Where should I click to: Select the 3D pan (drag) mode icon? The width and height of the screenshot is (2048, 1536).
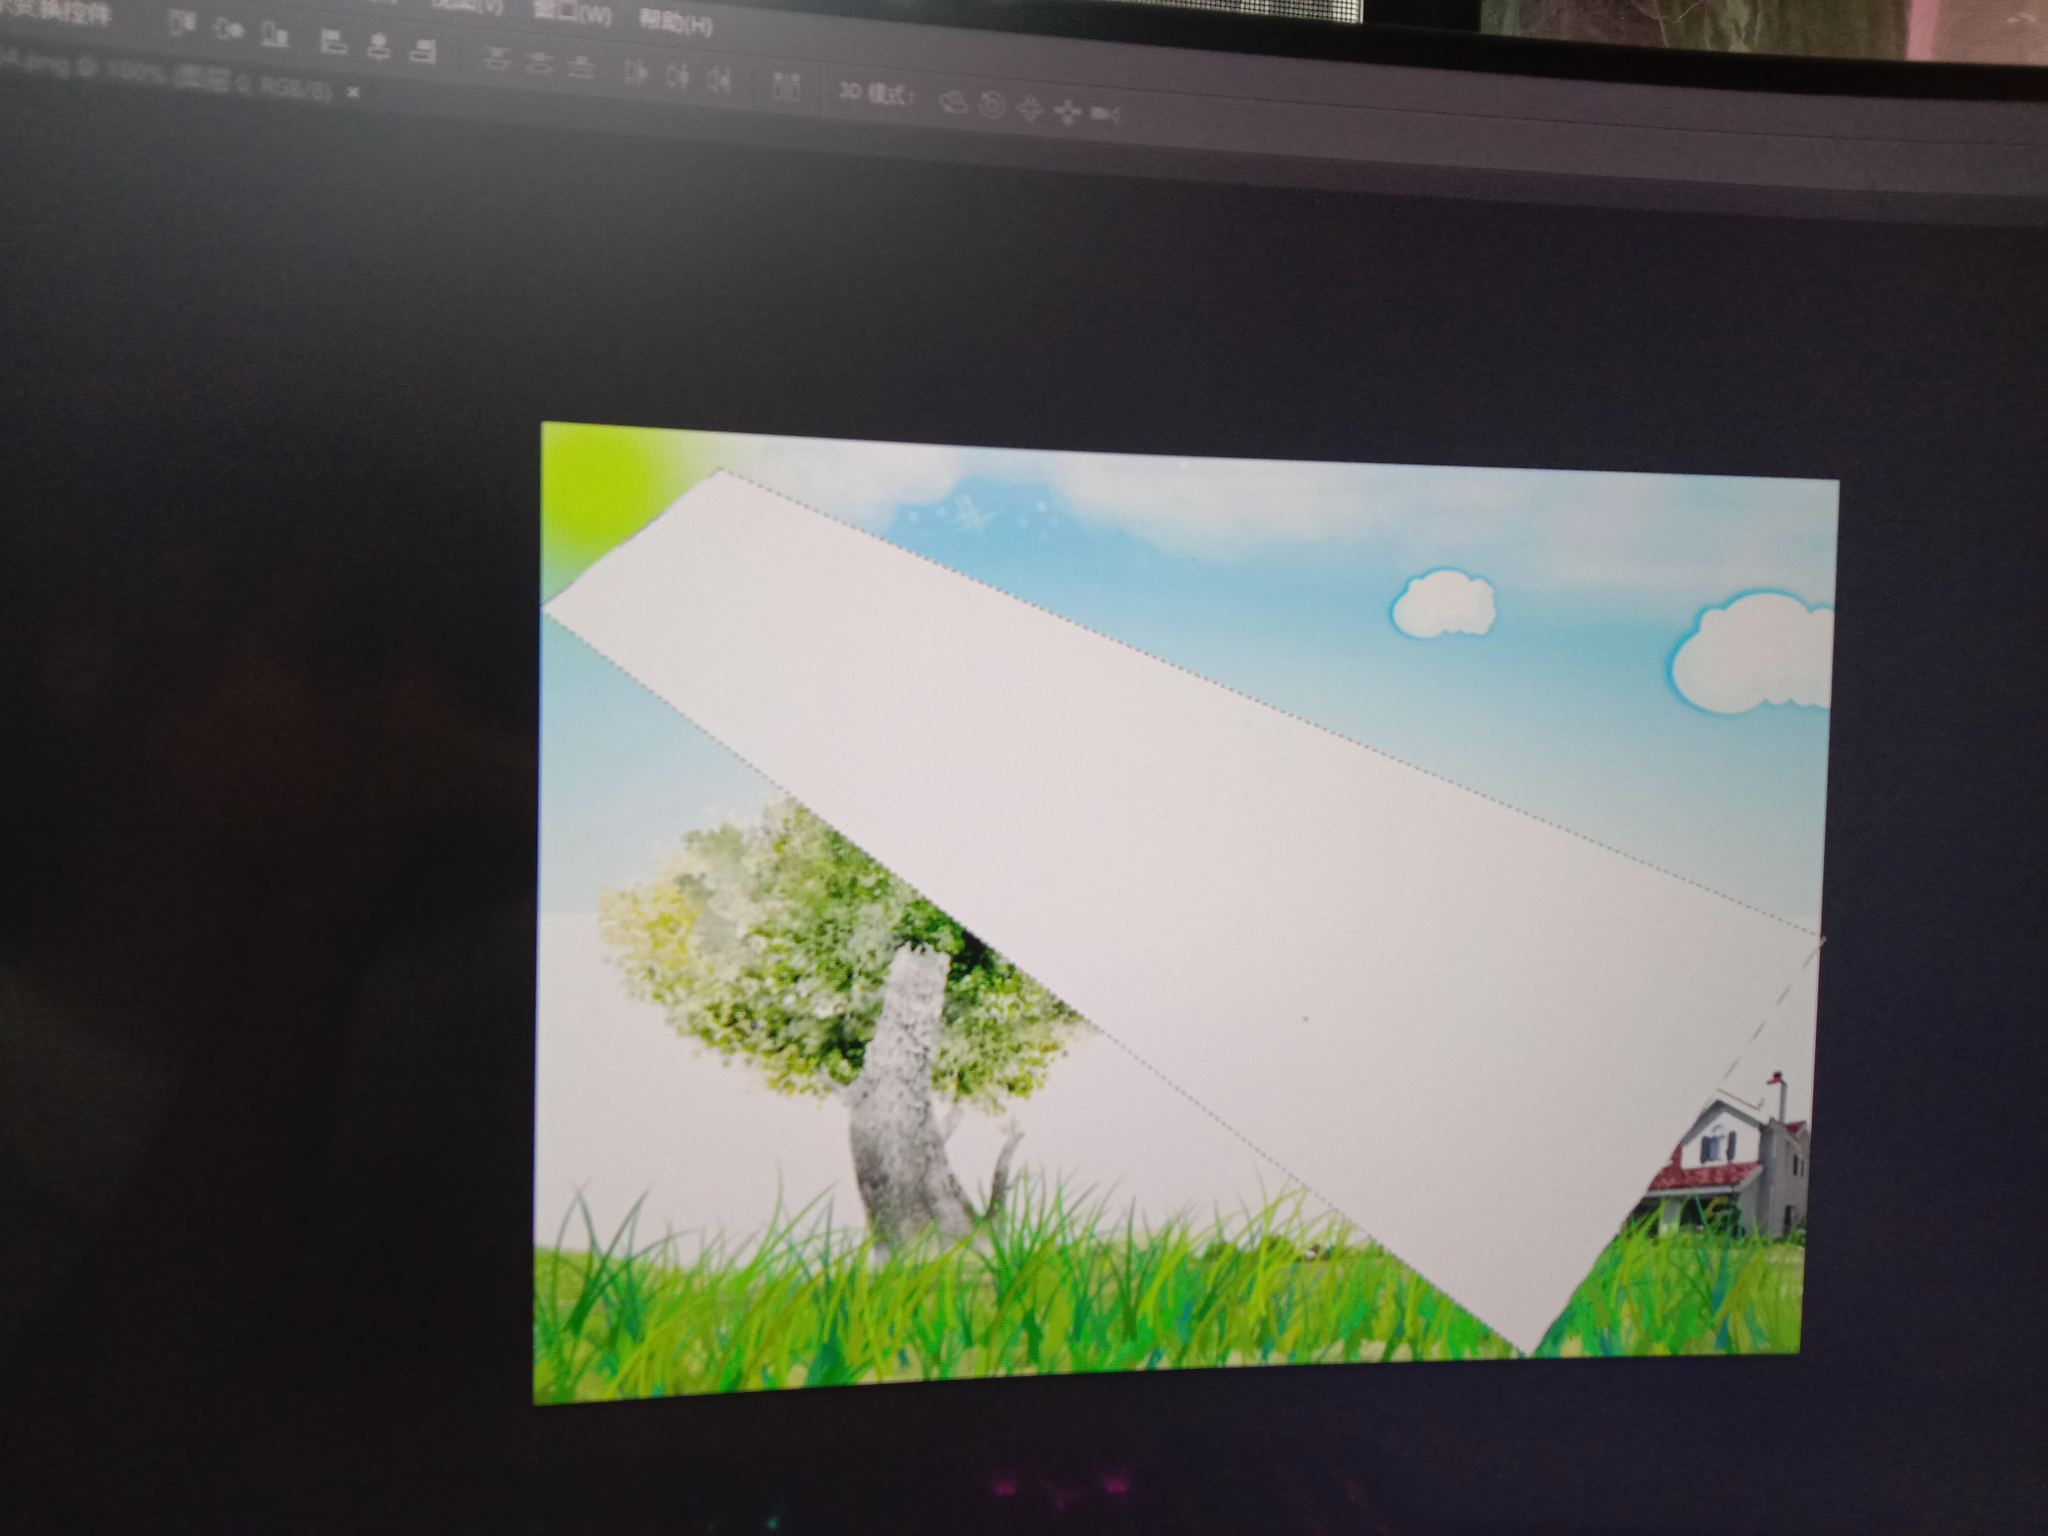[x=1030, y=109]
